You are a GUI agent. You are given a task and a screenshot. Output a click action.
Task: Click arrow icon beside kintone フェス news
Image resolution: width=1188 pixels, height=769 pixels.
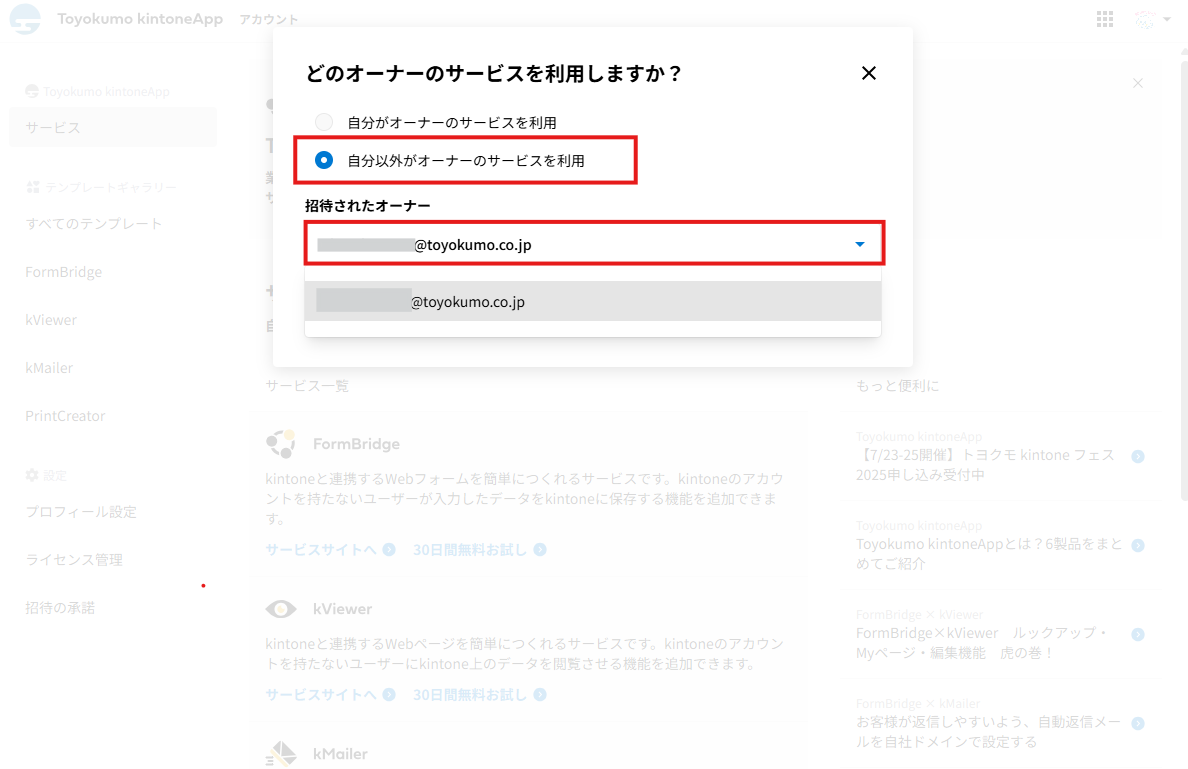1137,456
